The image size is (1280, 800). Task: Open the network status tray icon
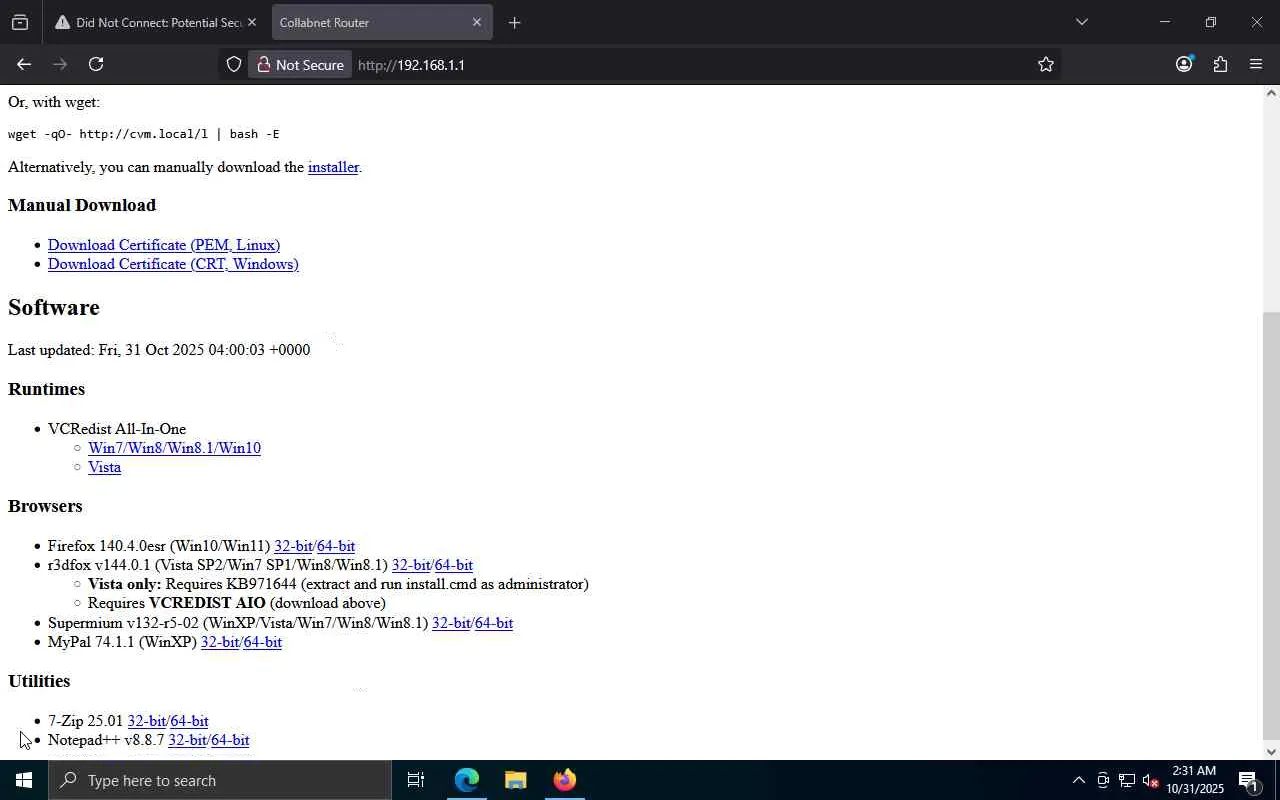point(1127,780)
